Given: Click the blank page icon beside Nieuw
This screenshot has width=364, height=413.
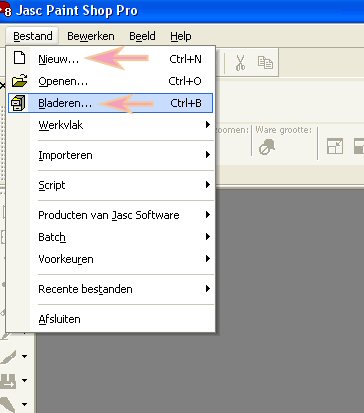Looking at the screenshot, I should coord(19,58).
